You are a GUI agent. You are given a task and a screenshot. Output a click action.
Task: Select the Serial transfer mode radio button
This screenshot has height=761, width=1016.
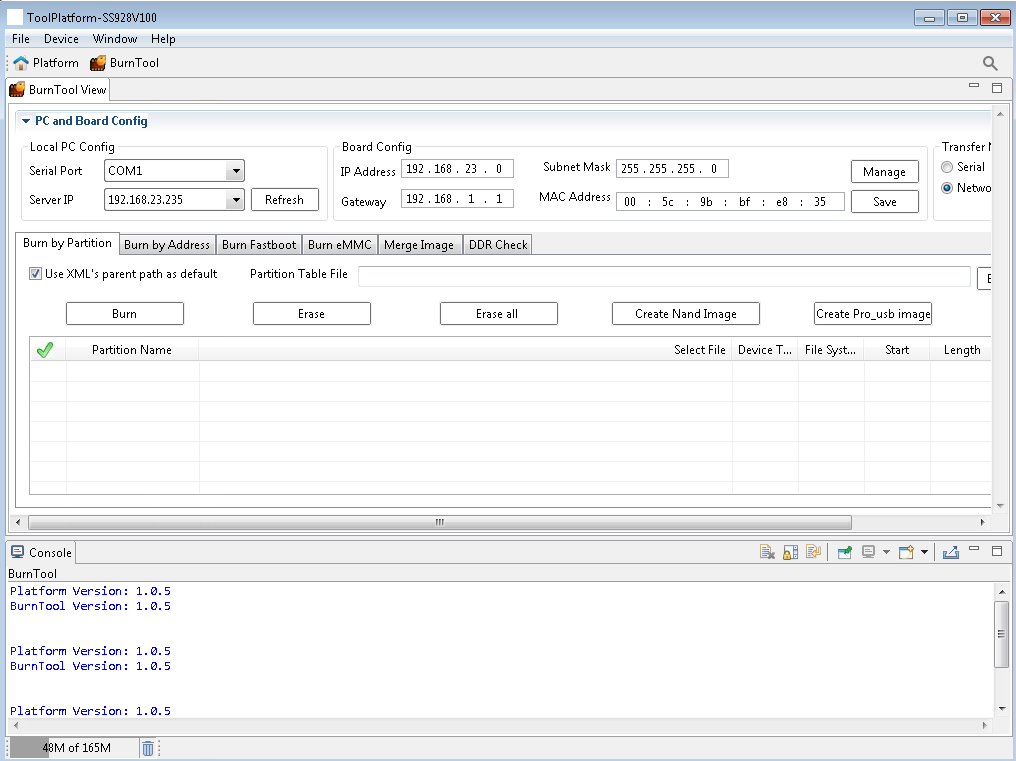(947, 167)
